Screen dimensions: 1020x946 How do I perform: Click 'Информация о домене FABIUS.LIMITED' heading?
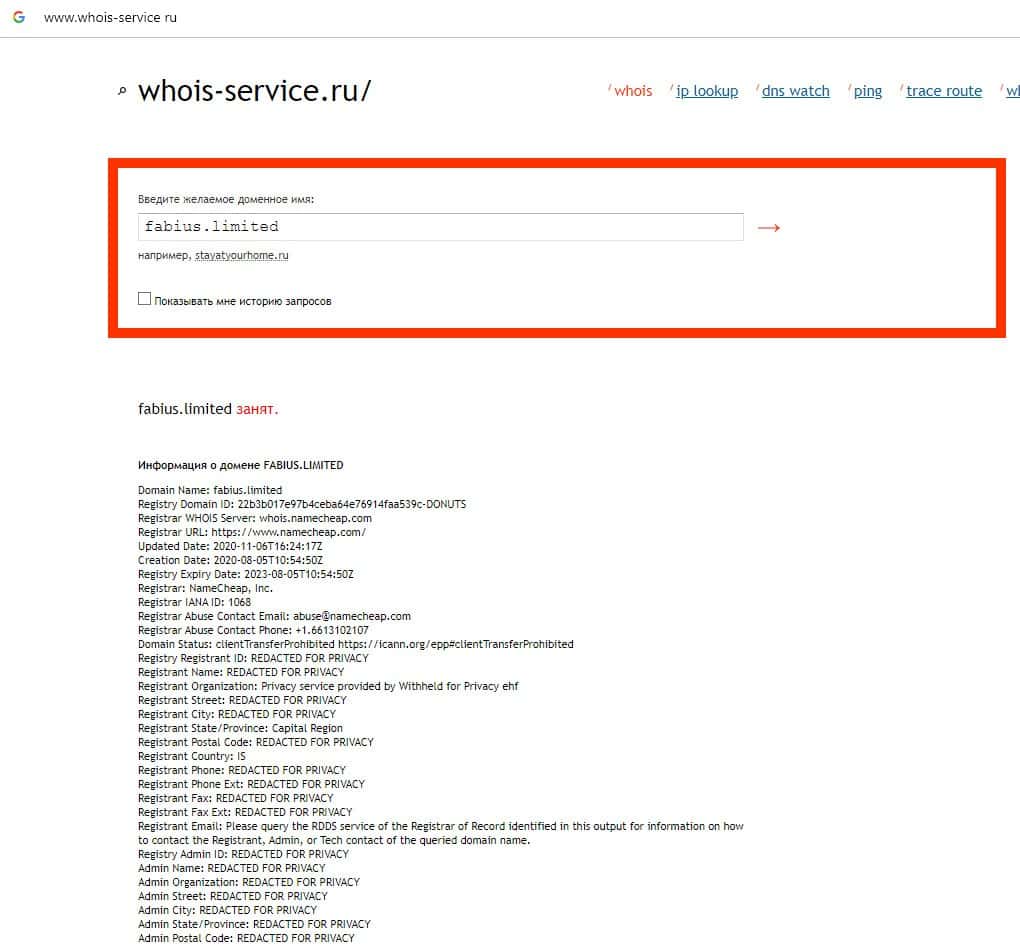tap(241, 465)
